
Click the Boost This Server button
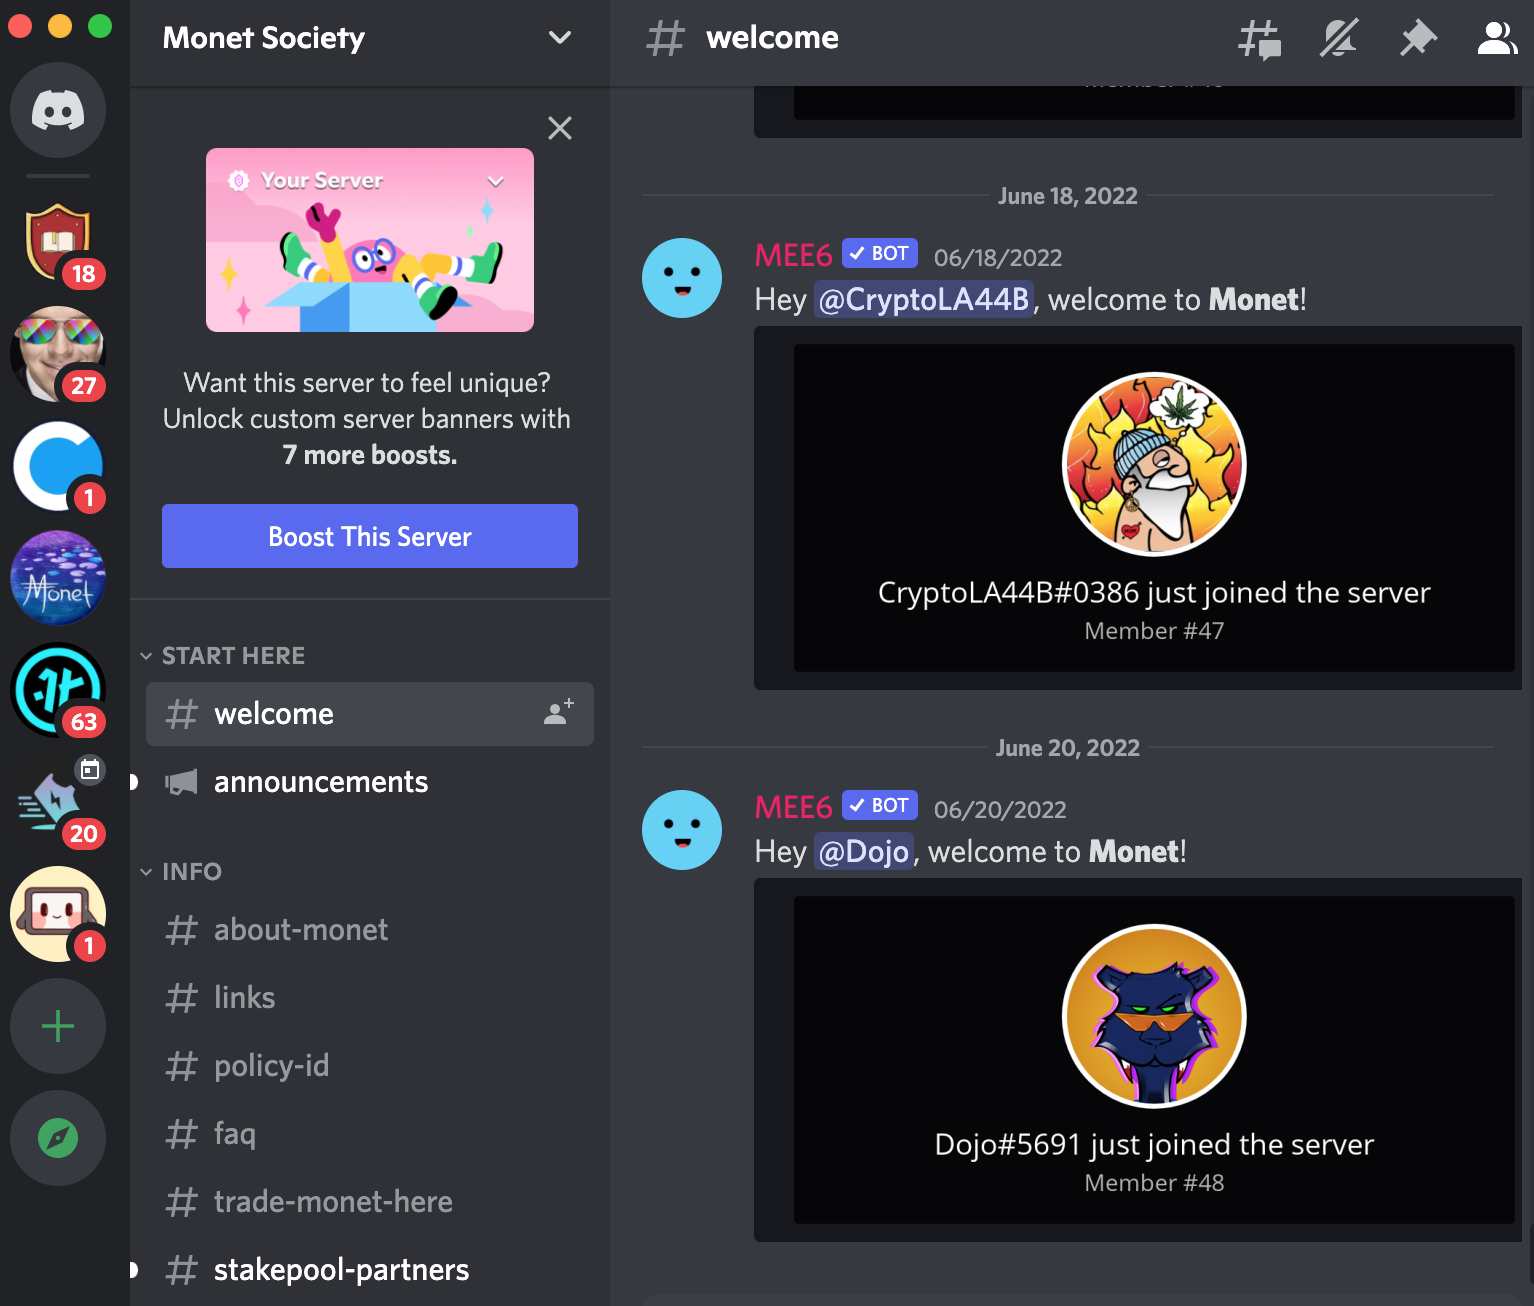tap(370, 536)
